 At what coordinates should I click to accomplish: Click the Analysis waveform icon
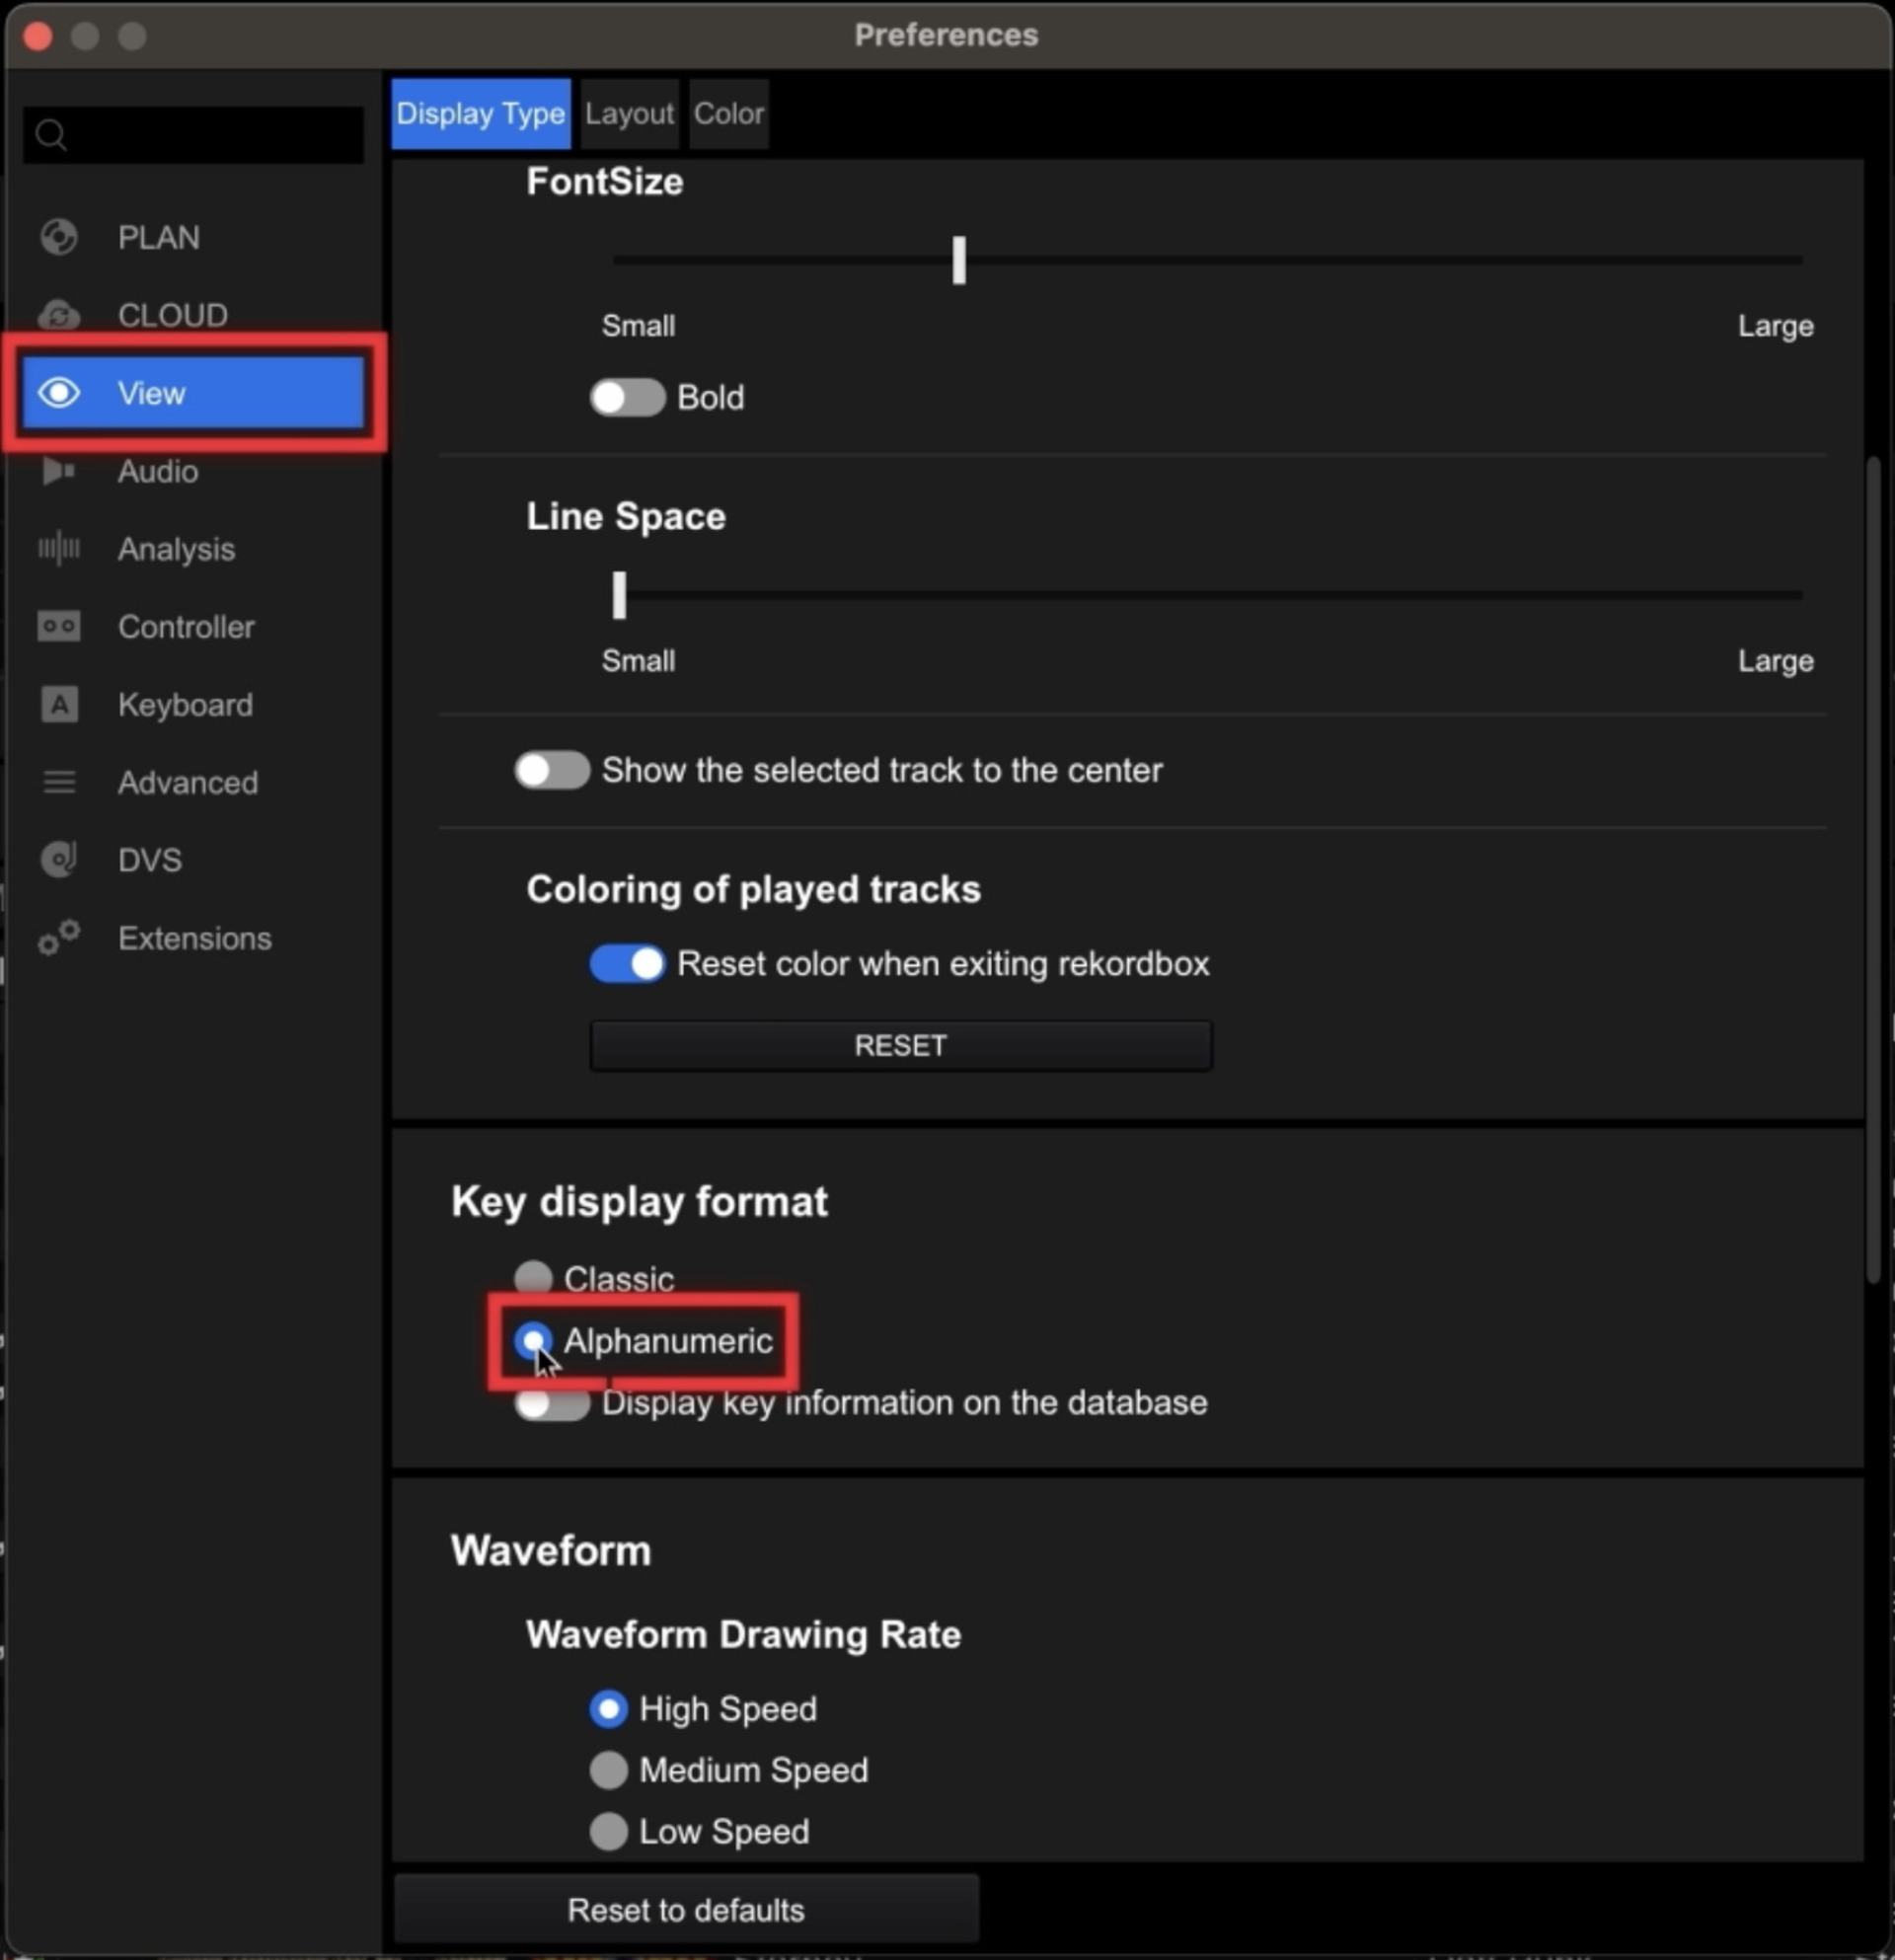tap(59, 548)
